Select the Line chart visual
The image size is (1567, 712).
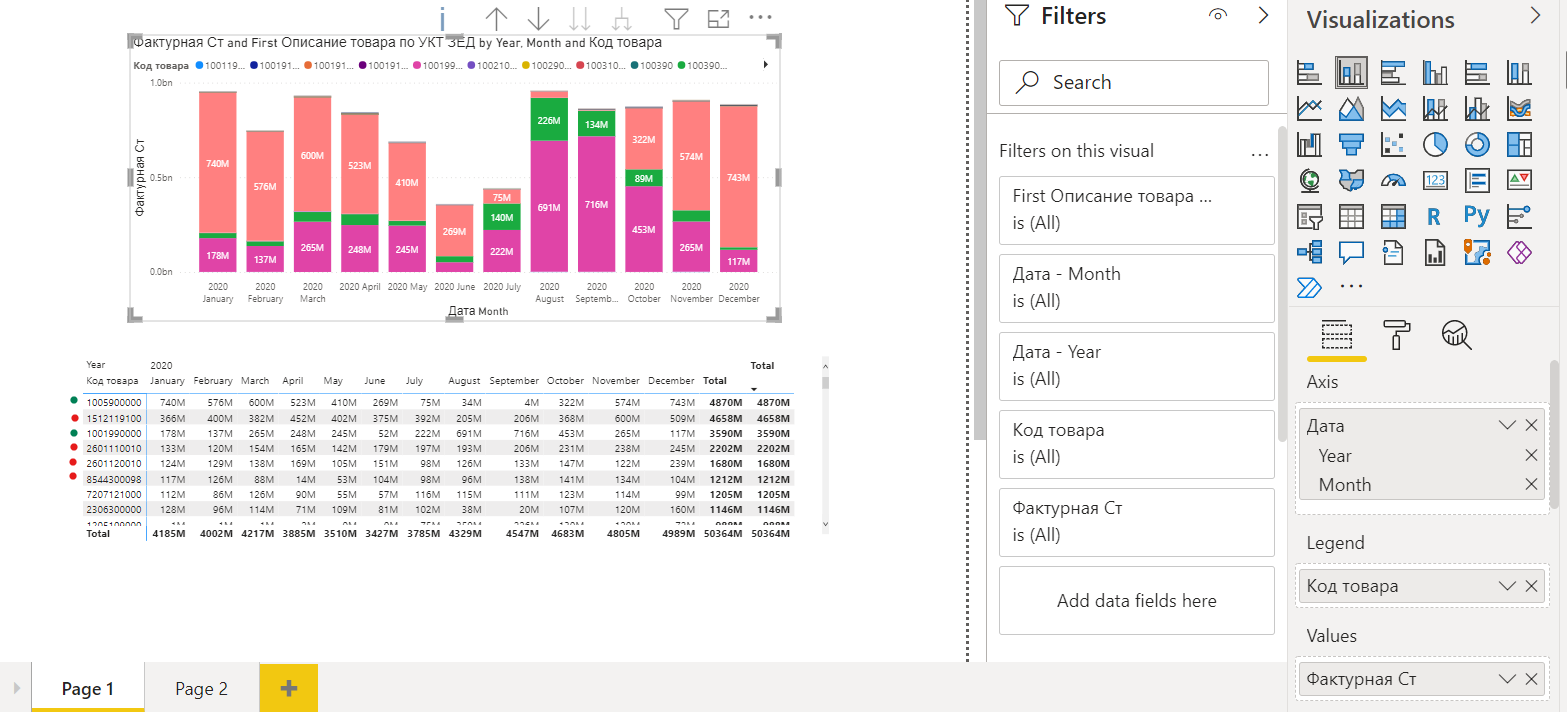(1309, 108)
